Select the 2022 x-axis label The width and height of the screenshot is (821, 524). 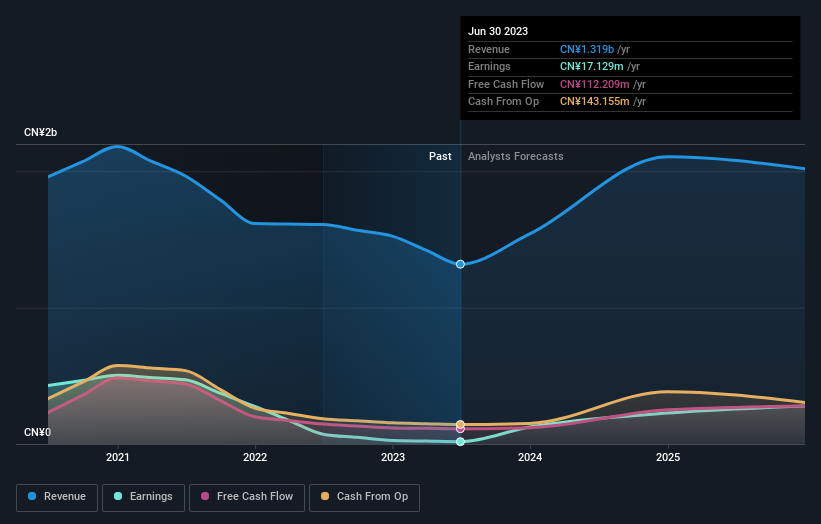pyautogui.click(x=255, y=458)
